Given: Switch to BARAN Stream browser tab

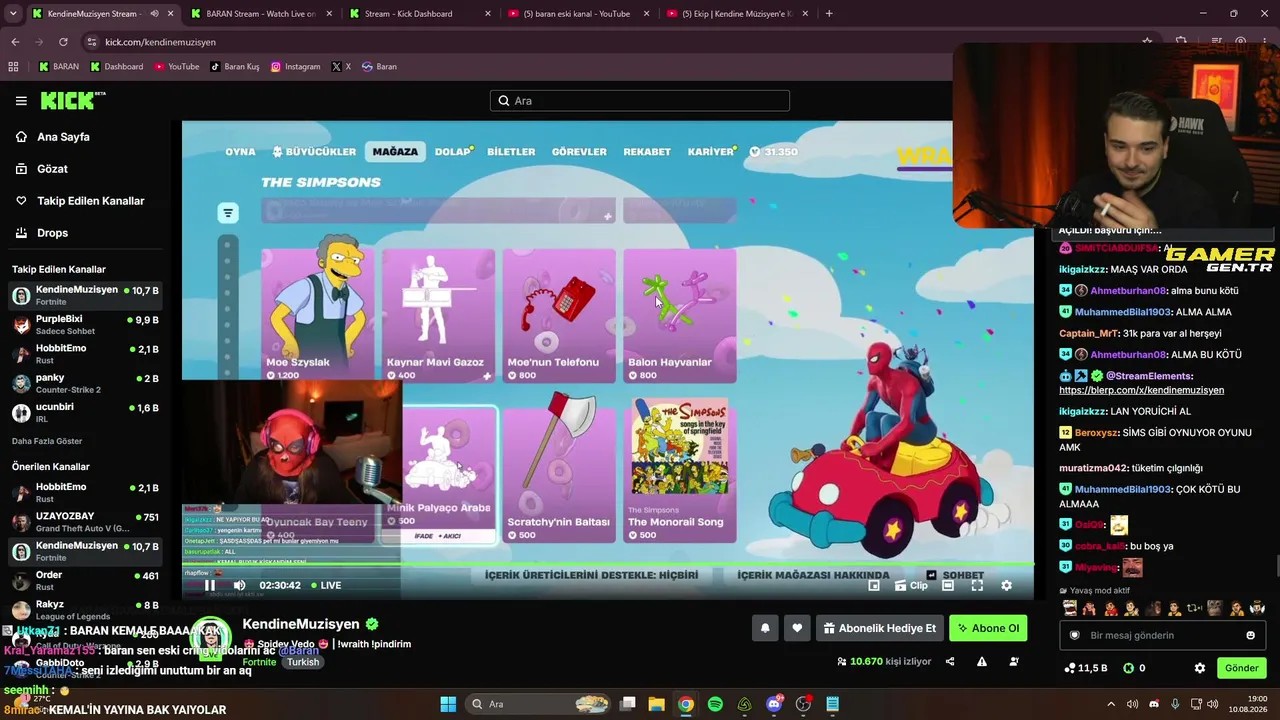Looking at the screenshot, I should pos(260,14).
